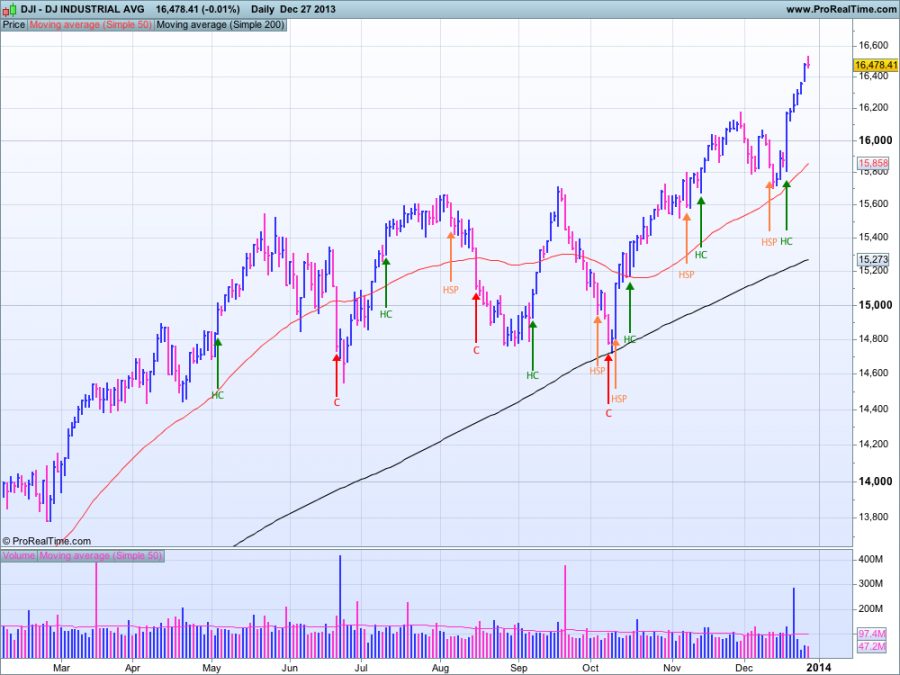
Task: Click the DJI - DJ INDUSTRIAL AVG title text
Action: (x=83, y=9)
